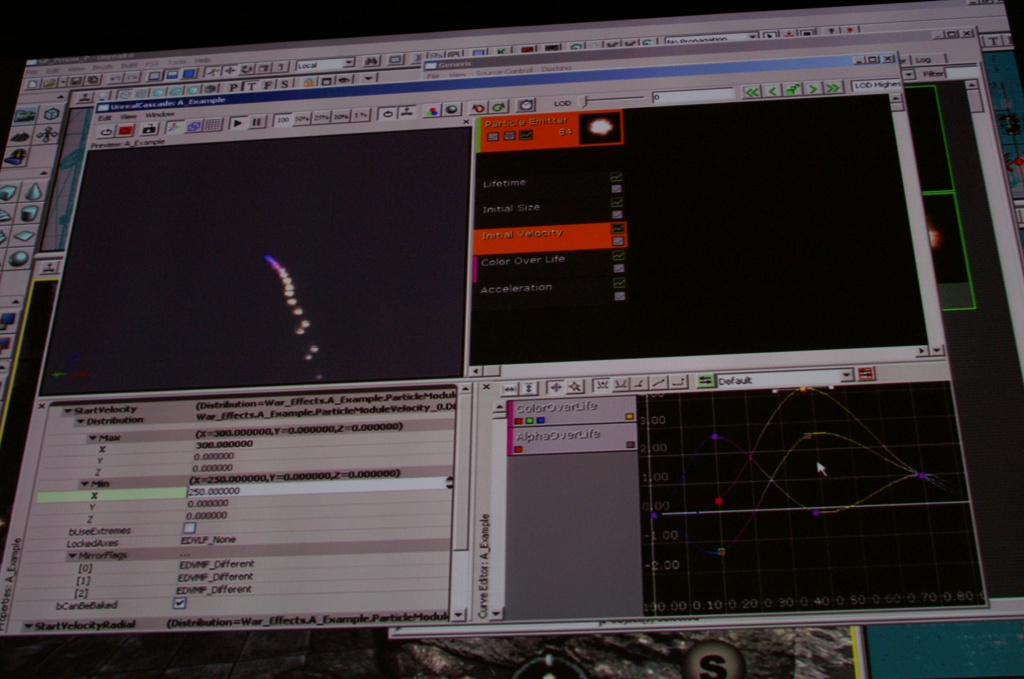
Task: Click the binoculars search icon
Action: [x=370, y=61]
